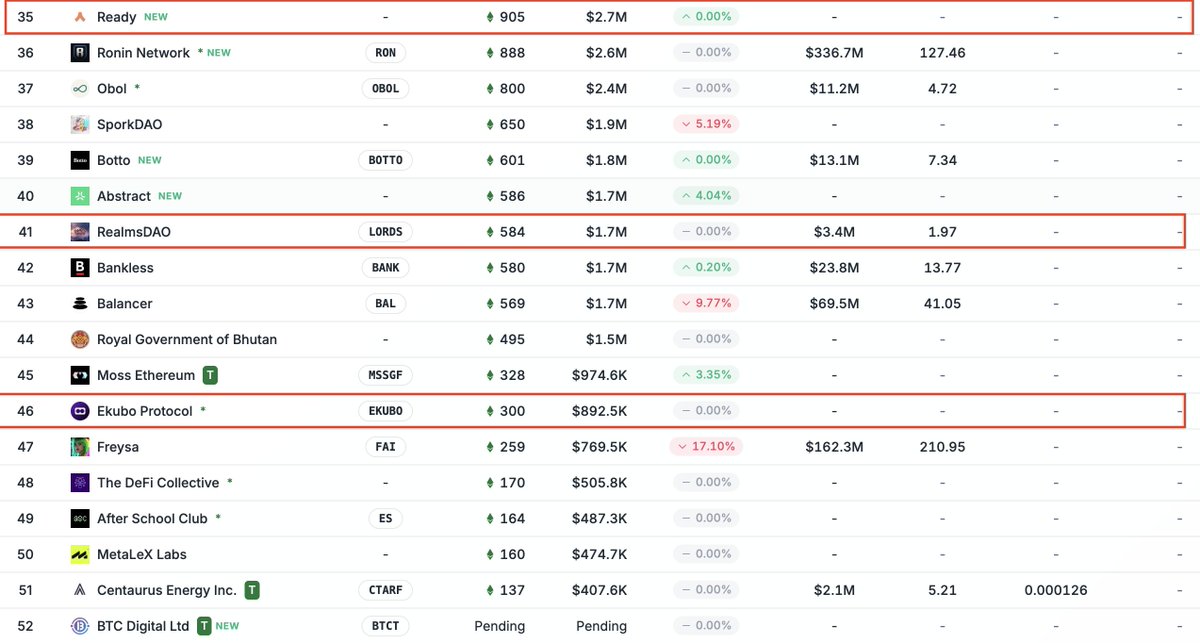Screen dimensions: 1200x643
Task: Open Royal Government of Bhutan entry
Action: coord(187,340)
